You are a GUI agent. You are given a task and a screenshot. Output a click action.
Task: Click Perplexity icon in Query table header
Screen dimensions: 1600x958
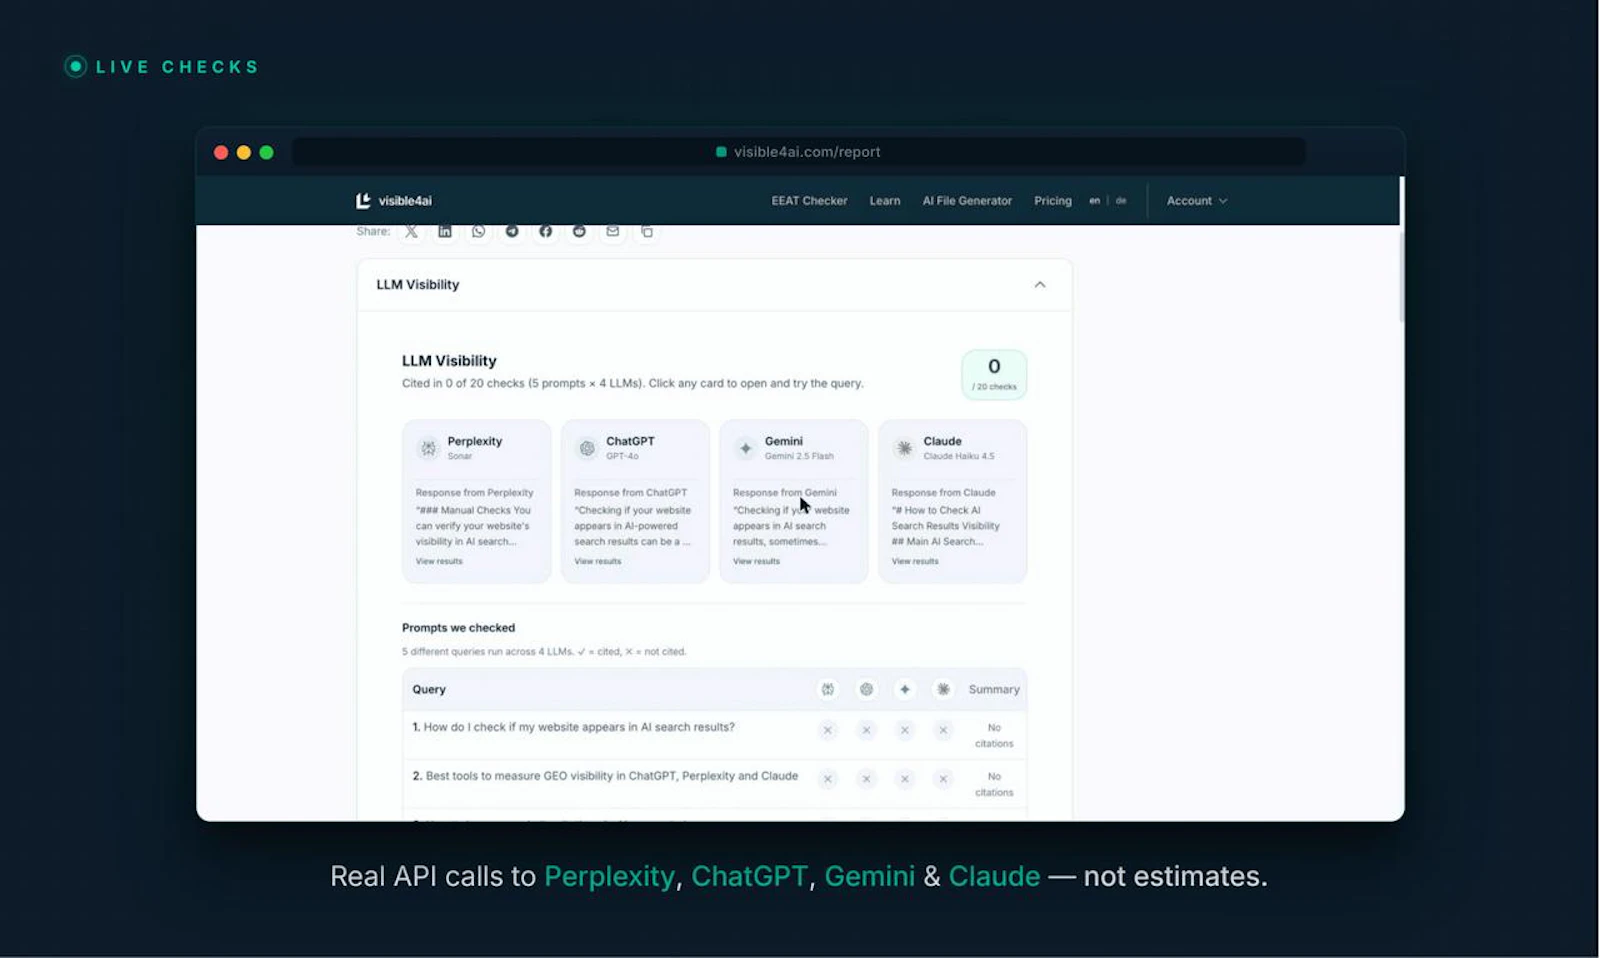[828, 689]
